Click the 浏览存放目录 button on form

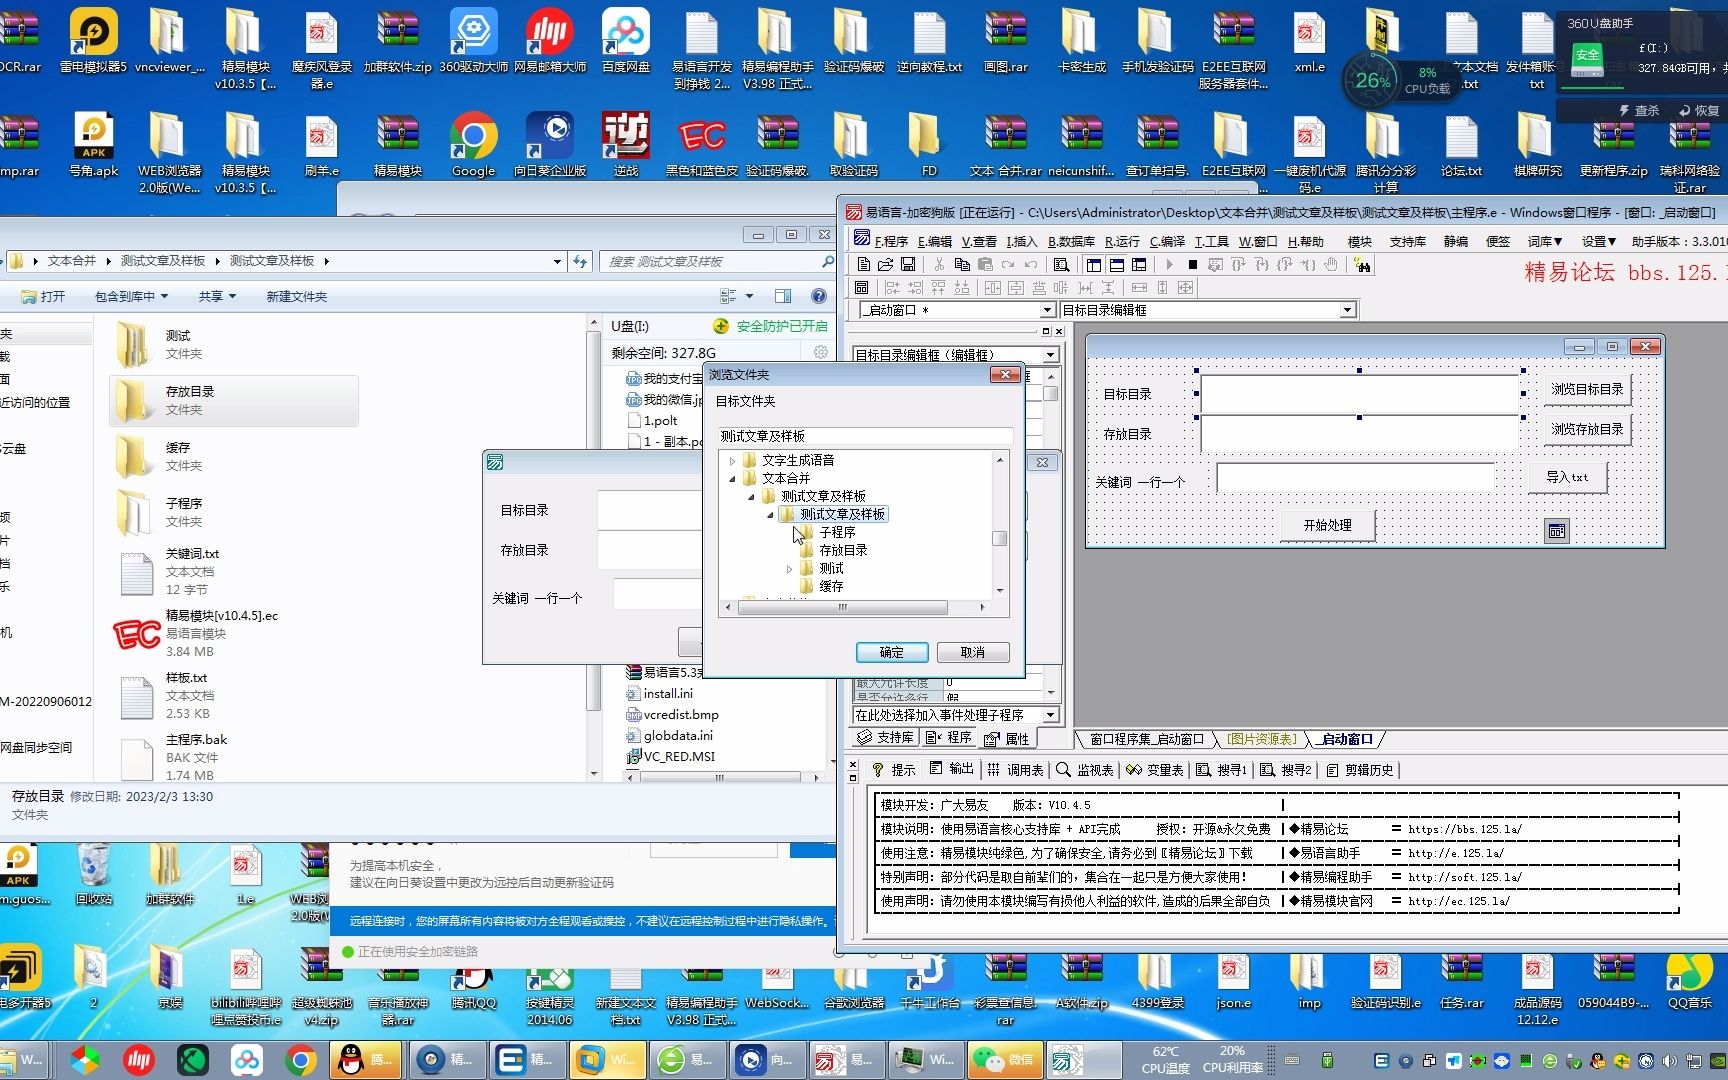click(1587, 430)
